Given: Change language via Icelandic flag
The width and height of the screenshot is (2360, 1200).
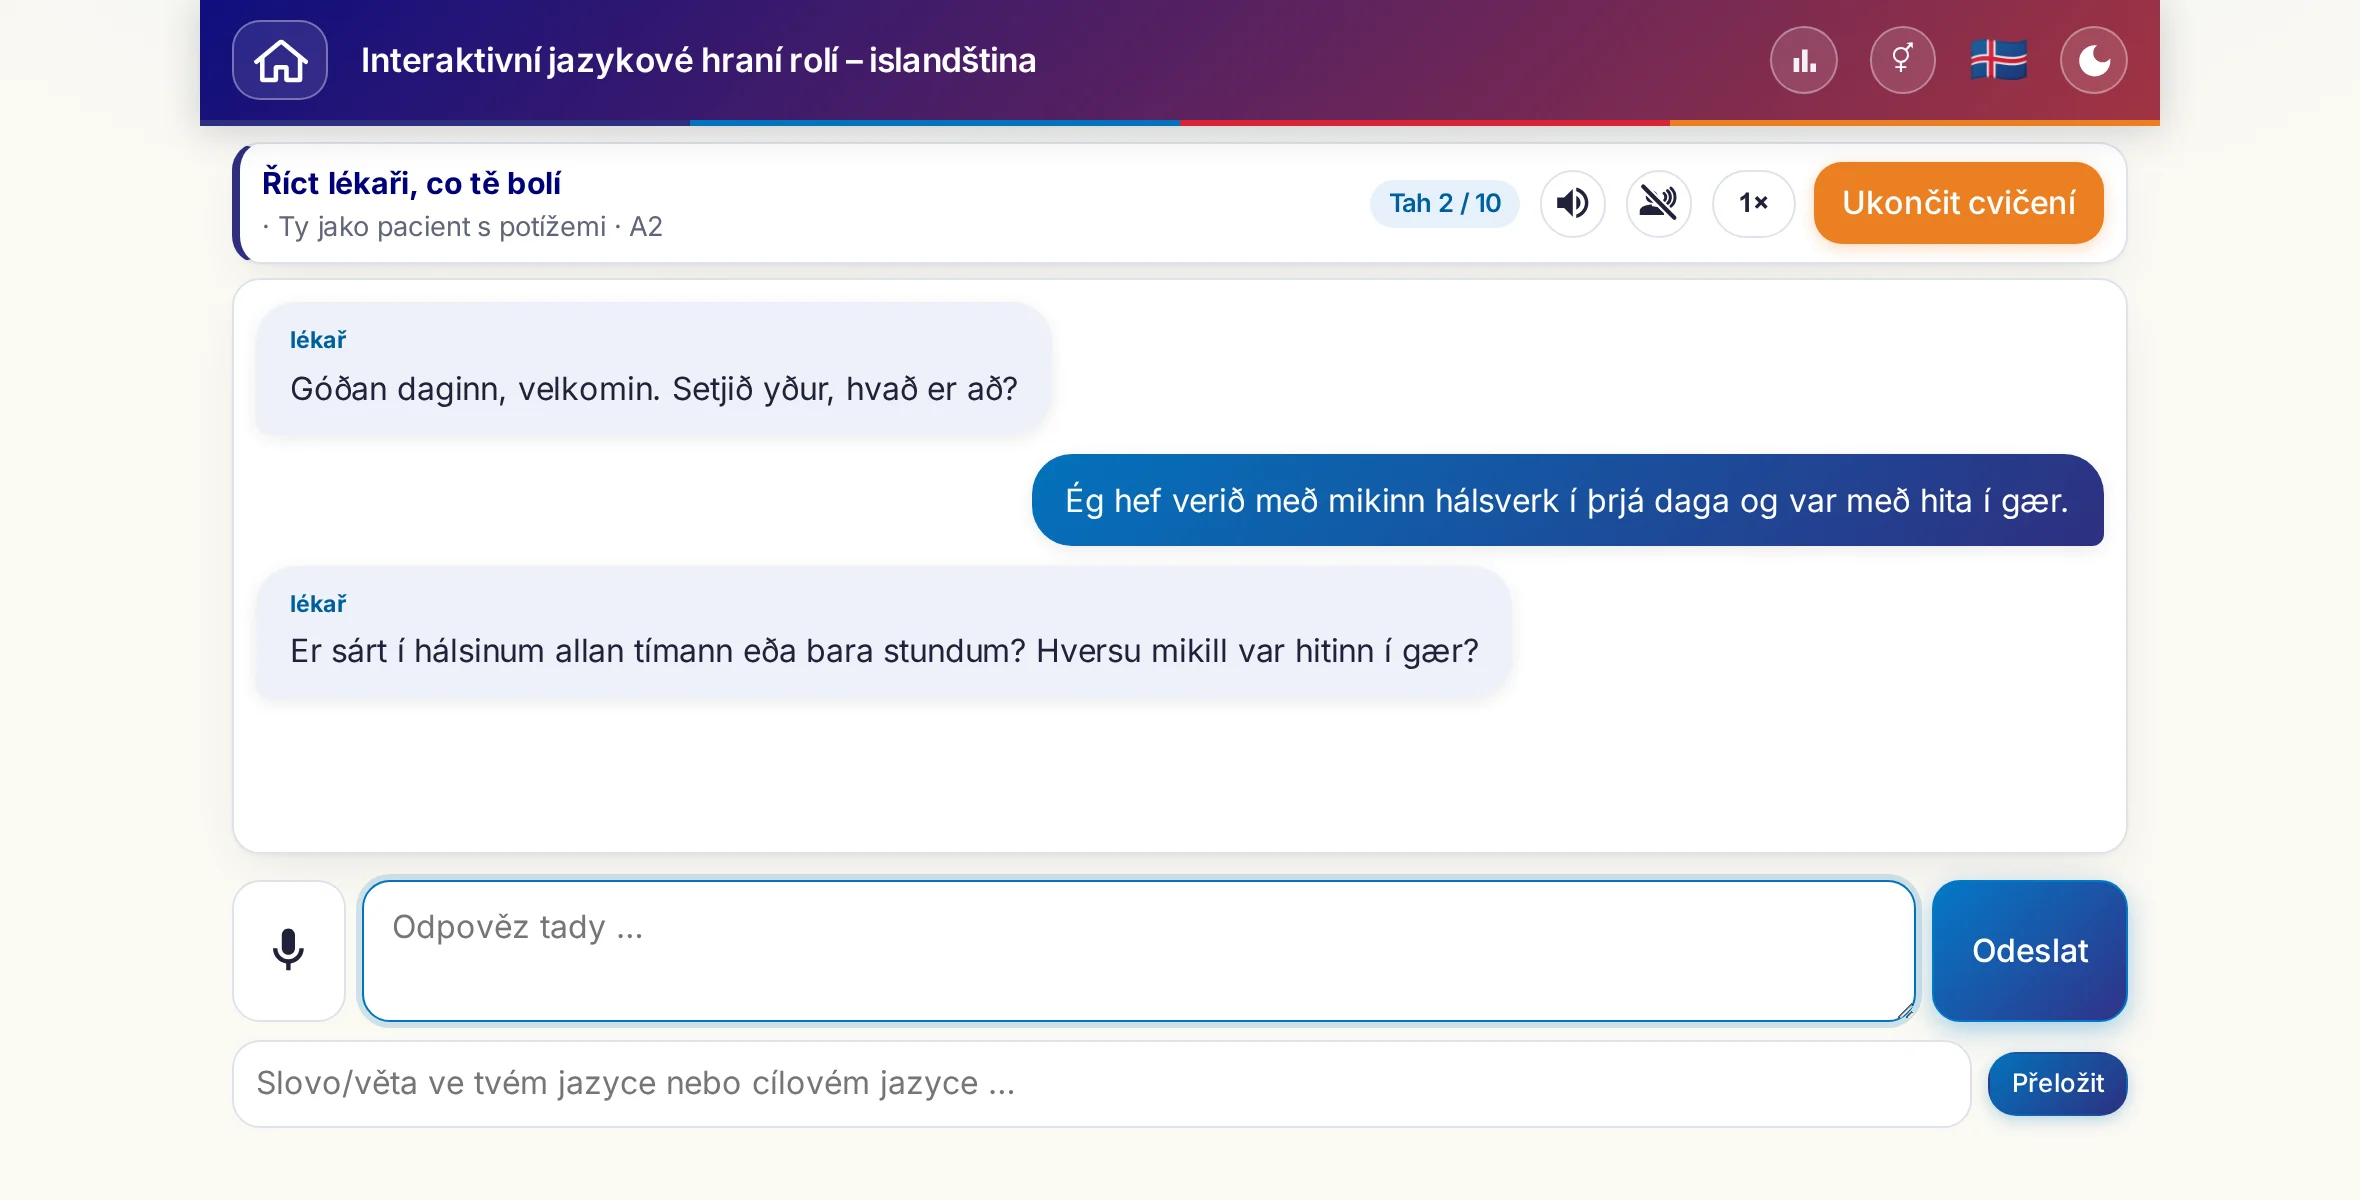Looking at the screenshot, I should [x=1998, y=60].
